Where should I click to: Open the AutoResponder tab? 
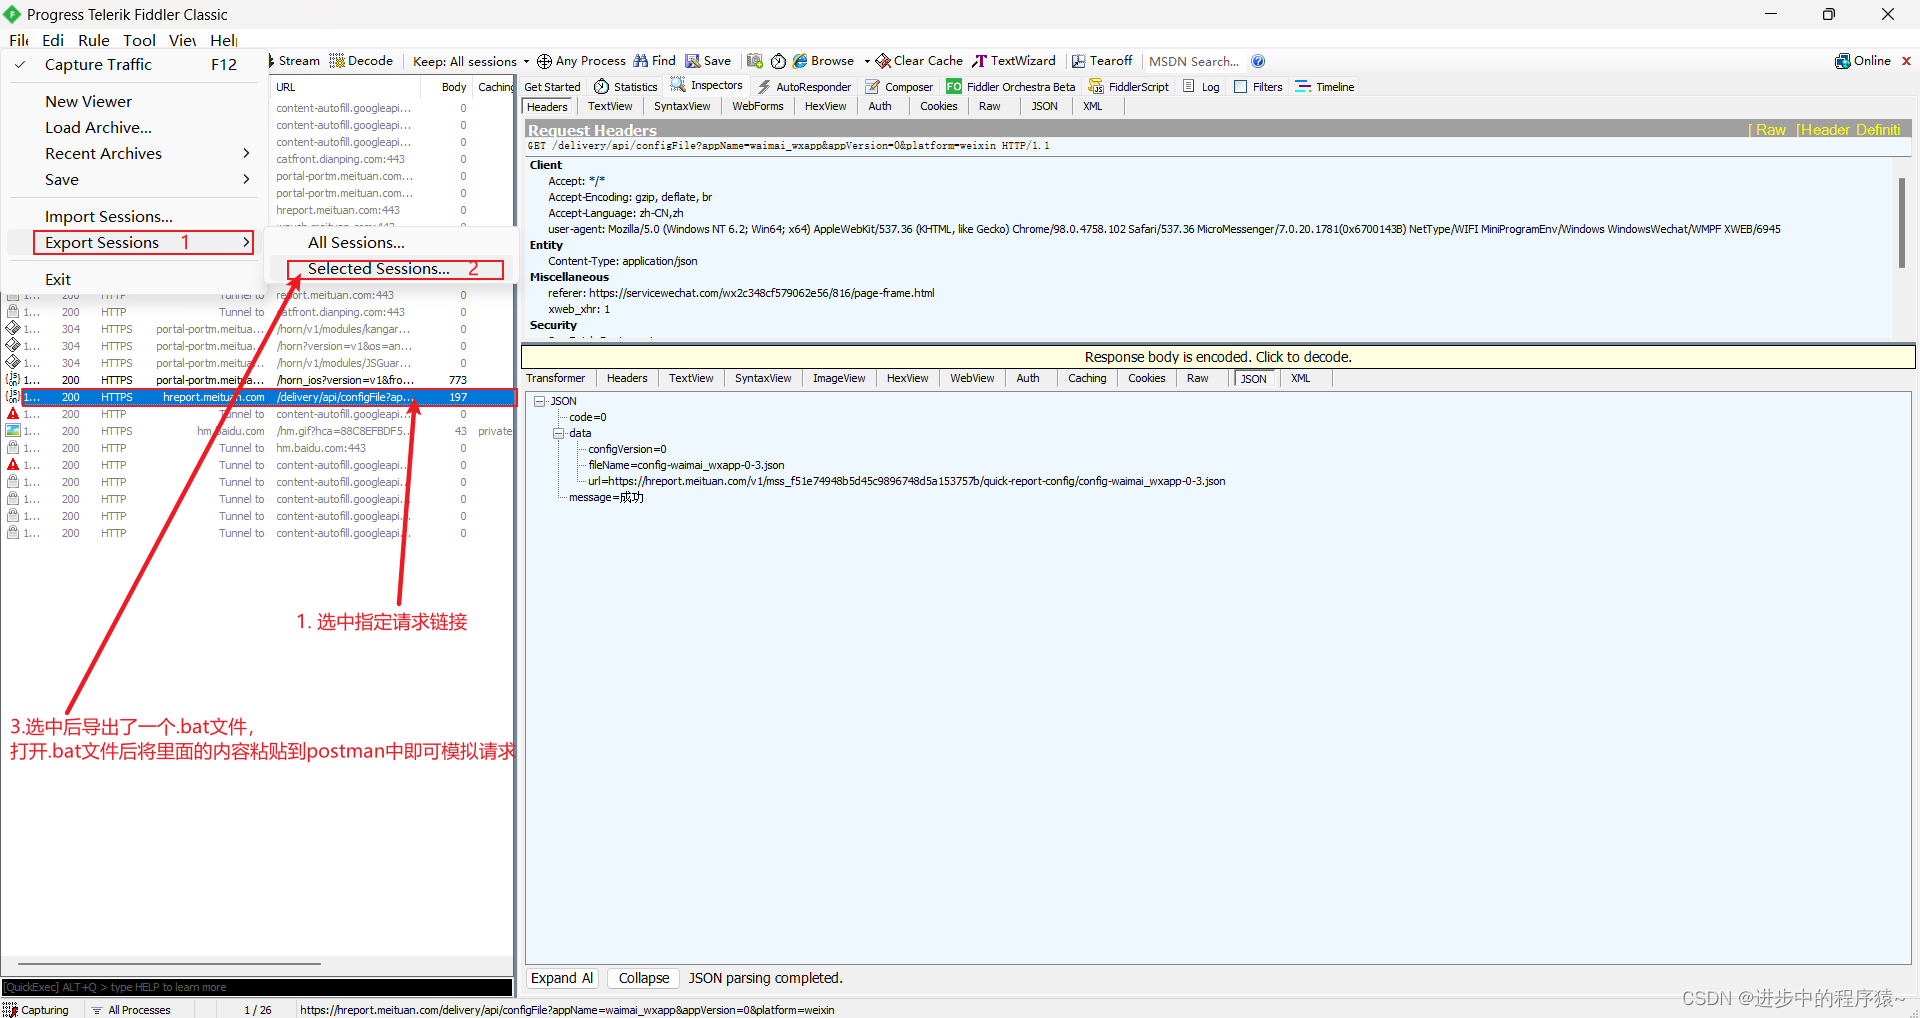(805, 87)
